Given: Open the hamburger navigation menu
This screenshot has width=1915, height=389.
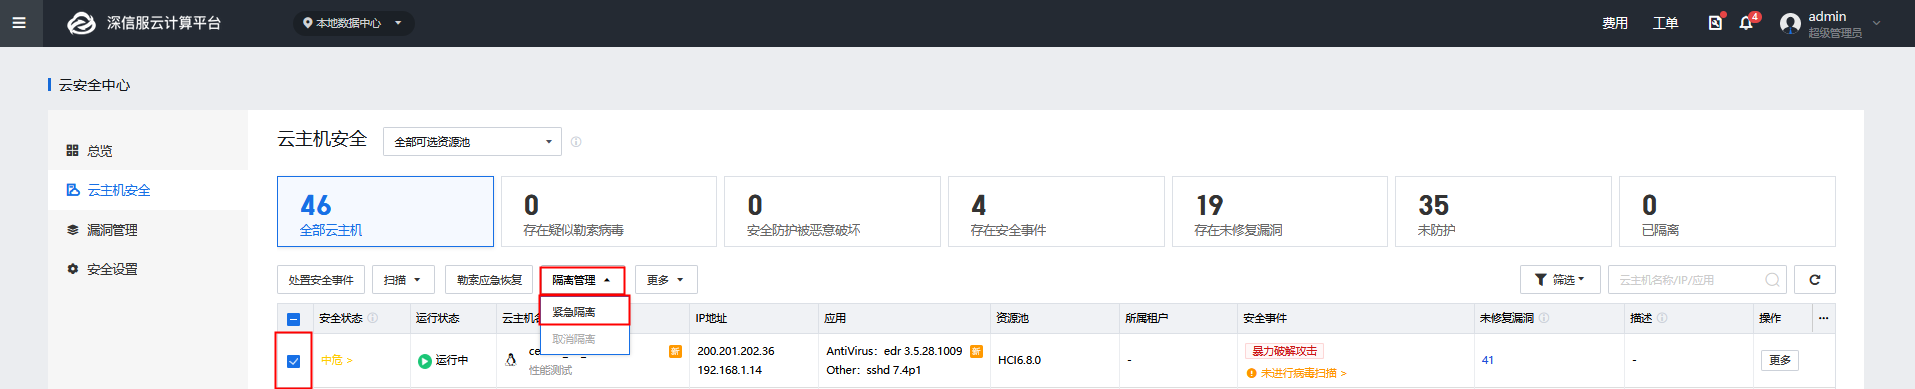Looking at the screenshot, I should pos(19,23).
